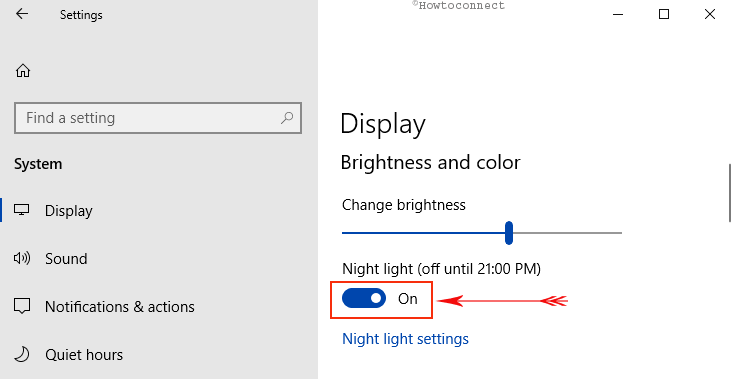731x379 pixels.
Task: Click the Notifications speech bubble icon
Action: click(x=22, y=306)
